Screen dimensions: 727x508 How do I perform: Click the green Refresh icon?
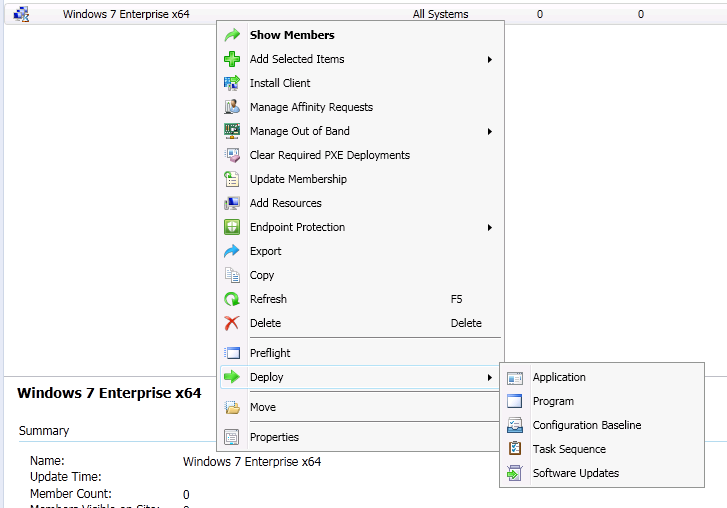(x=232, y=299)
